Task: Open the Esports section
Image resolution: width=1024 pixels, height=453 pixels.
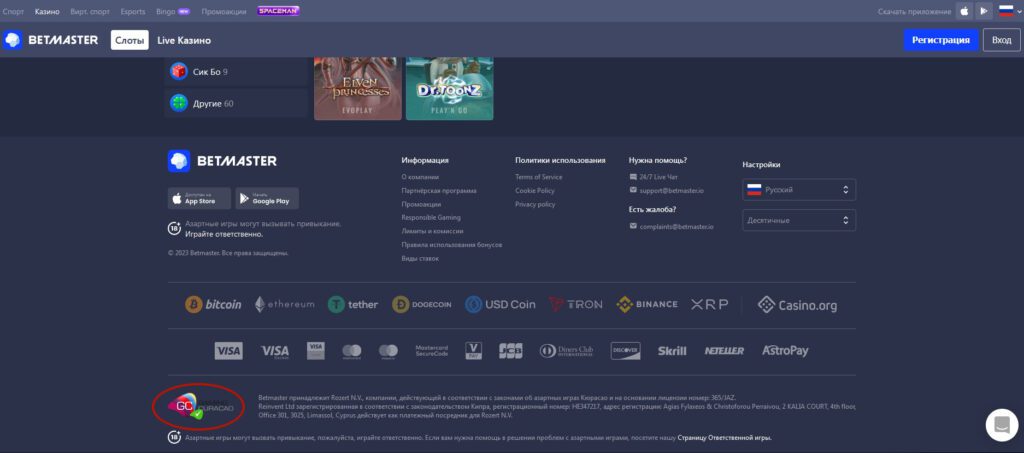Action: pos(133,12)
